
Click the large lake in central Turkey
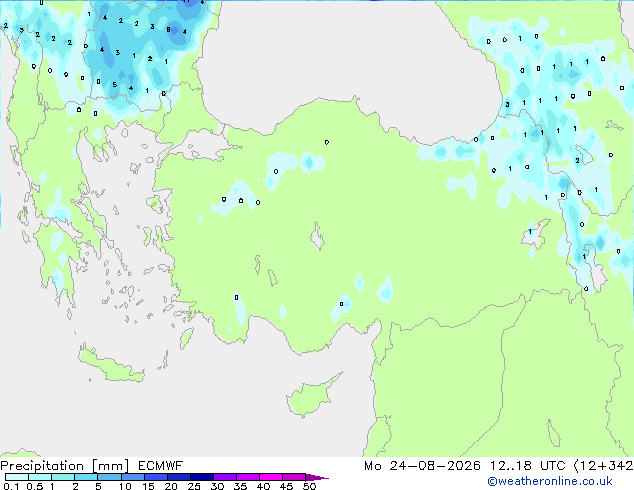coord(317,236)
